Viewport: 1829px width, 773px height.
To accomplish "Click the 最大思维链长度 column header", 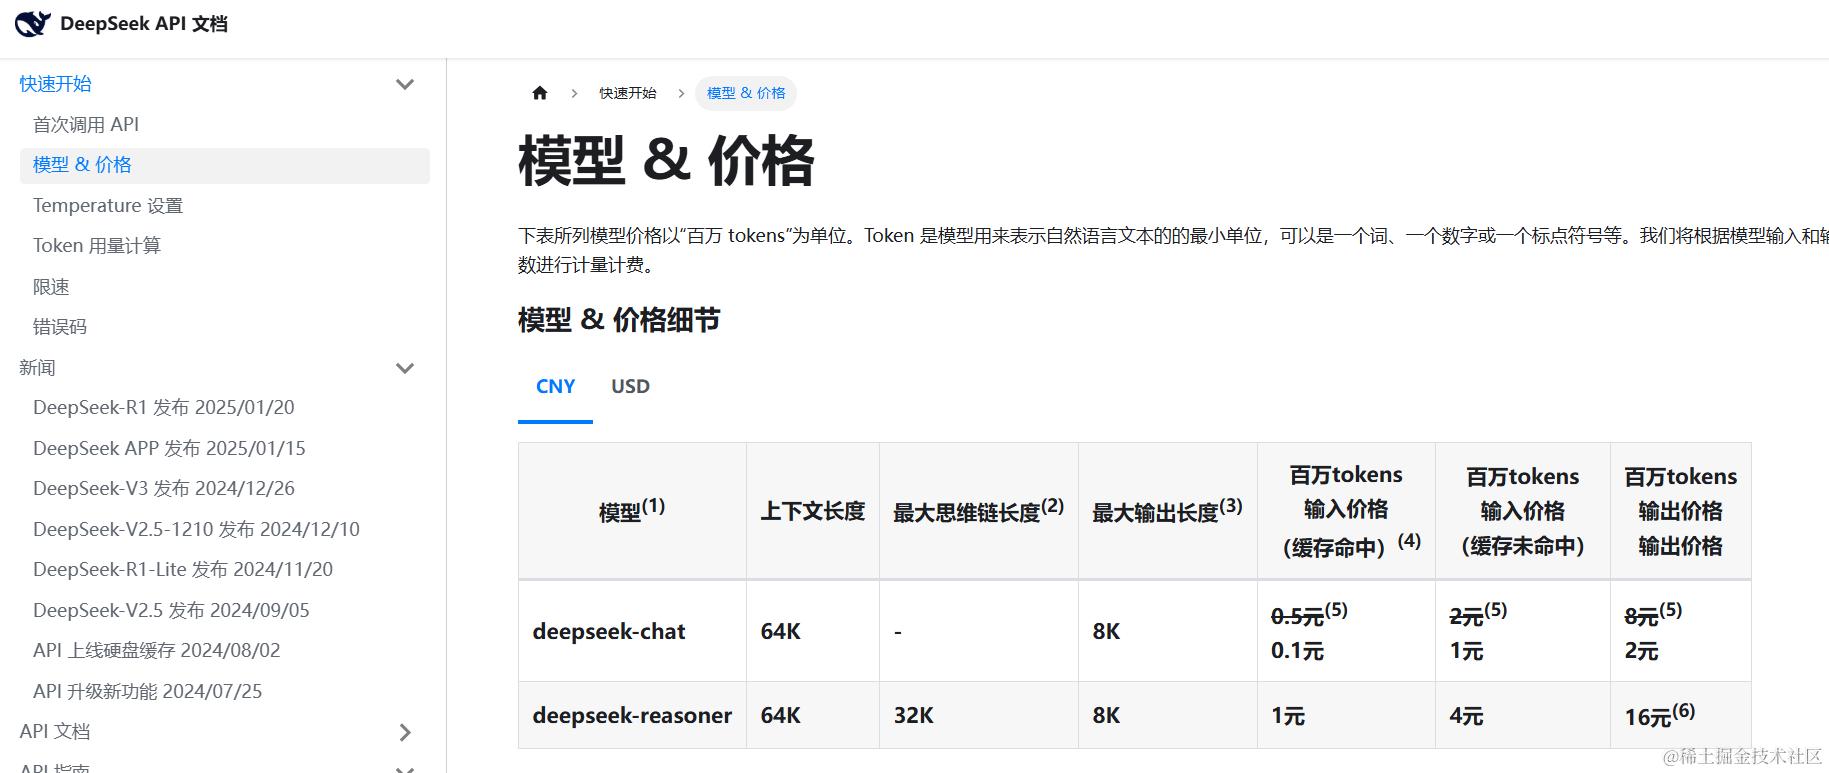I will [979, 511].
